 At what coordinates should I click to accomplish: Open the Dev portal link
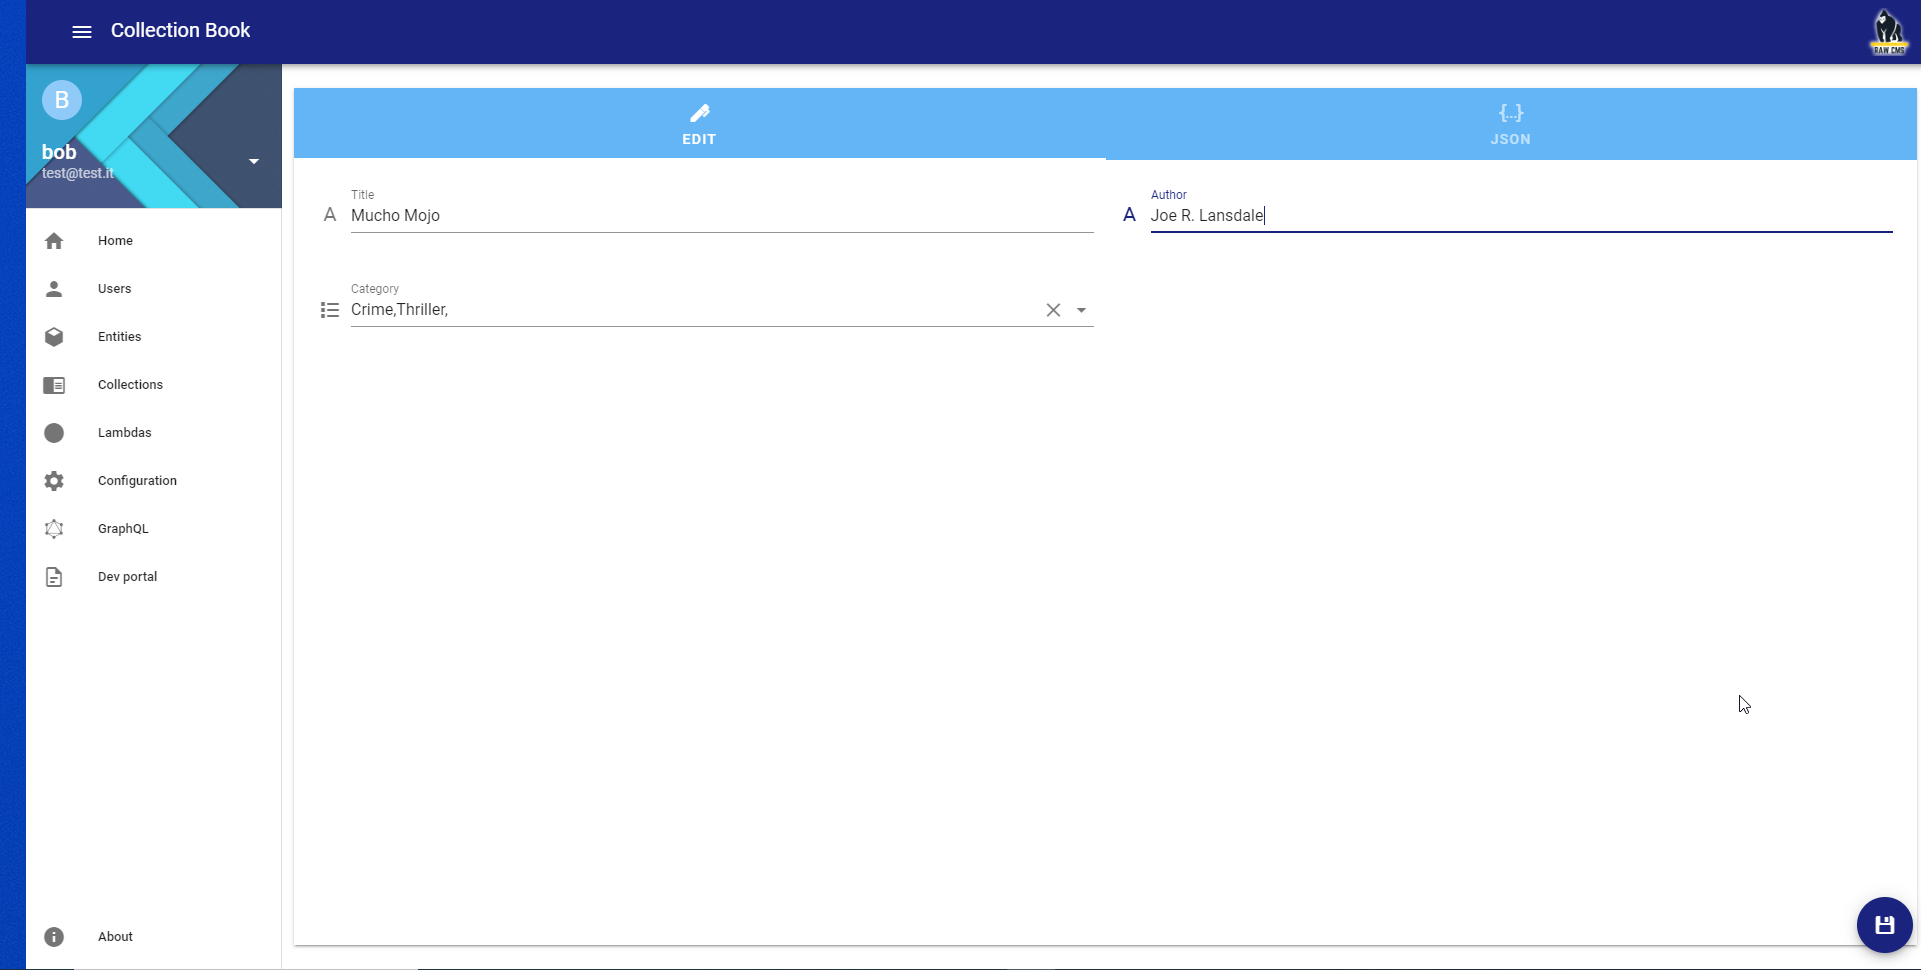(x=154, y=577)
